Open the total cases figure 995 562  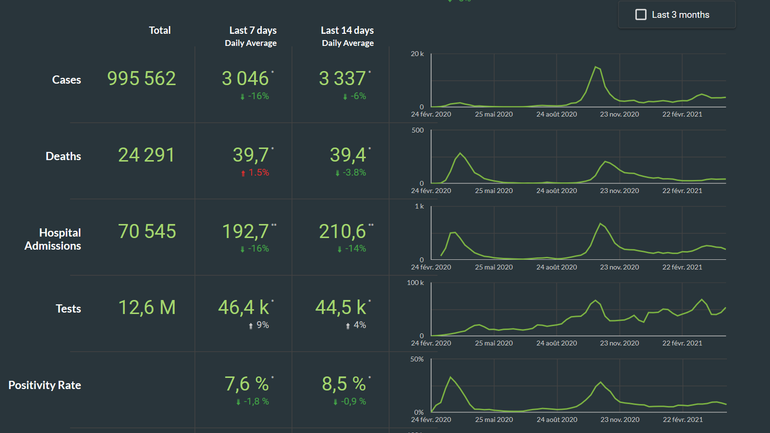tap(141, 79)
